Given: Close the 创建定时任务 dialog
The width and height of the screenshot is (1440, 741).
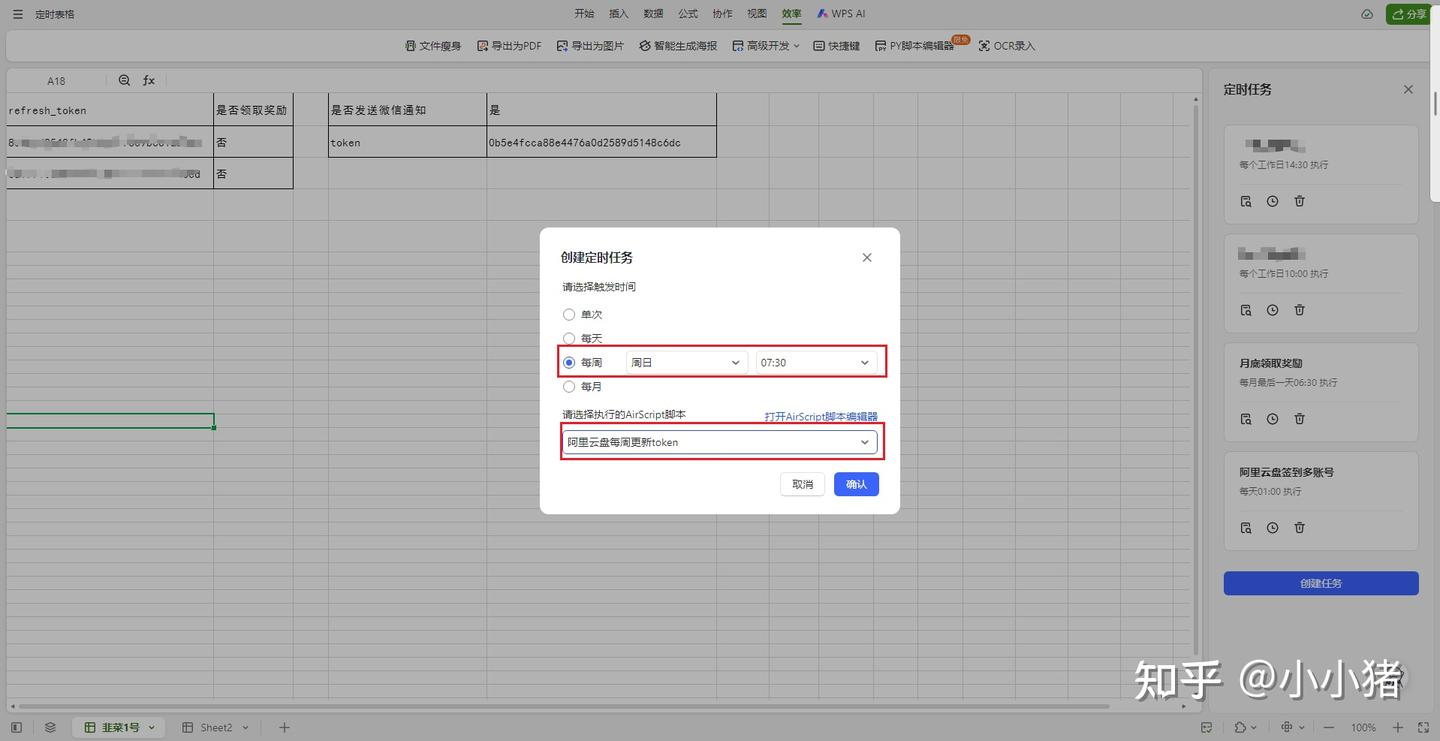Looking at the screenshot, I should pos(867,258).
